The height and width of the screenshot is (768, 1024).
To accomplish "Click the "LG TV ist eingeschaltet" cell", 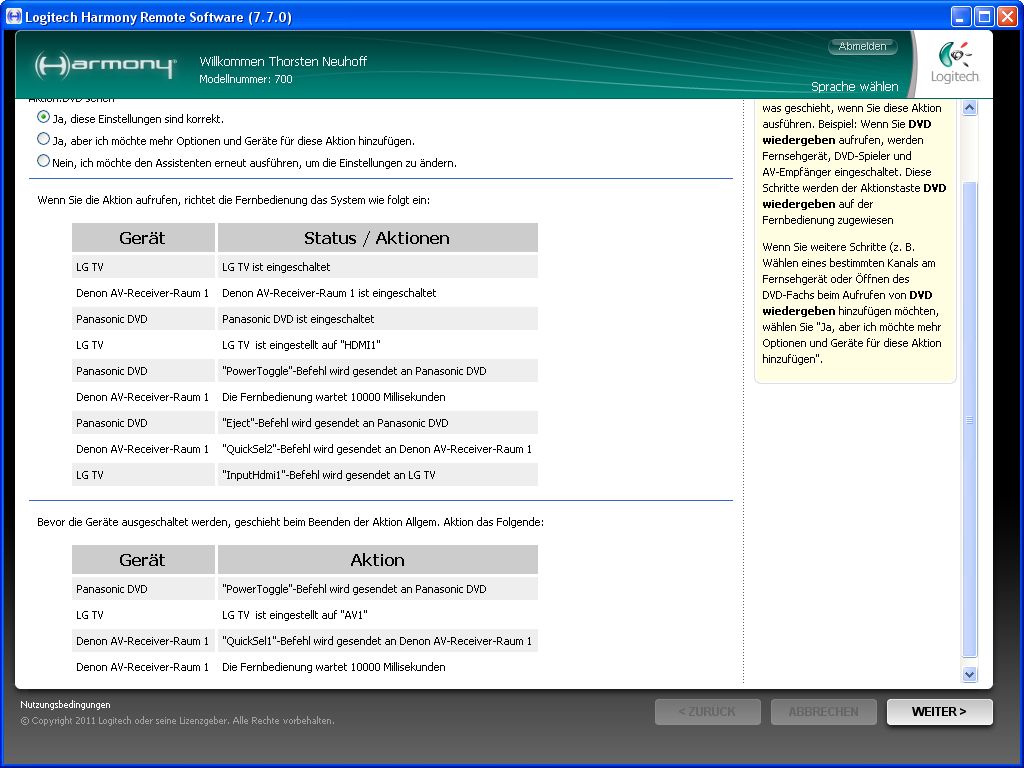I will click(x=377, y=266).
